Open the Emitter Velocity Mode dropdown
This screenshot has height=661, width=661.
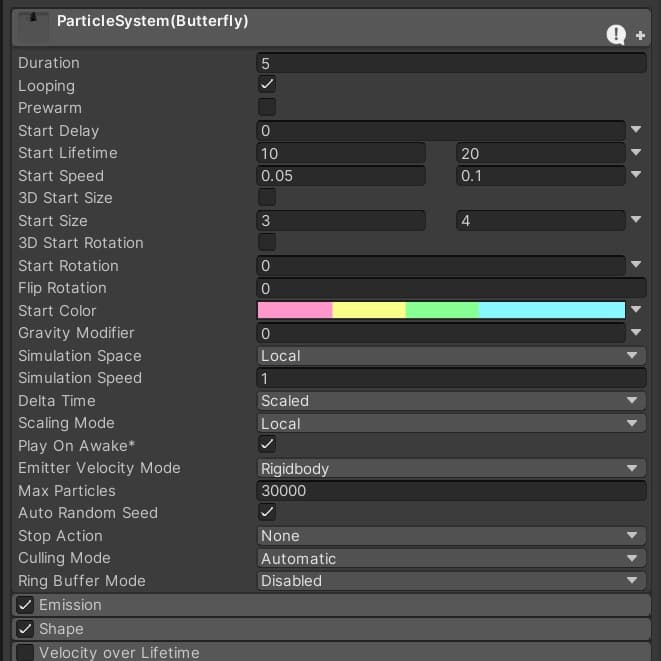[x=450, y=468]
